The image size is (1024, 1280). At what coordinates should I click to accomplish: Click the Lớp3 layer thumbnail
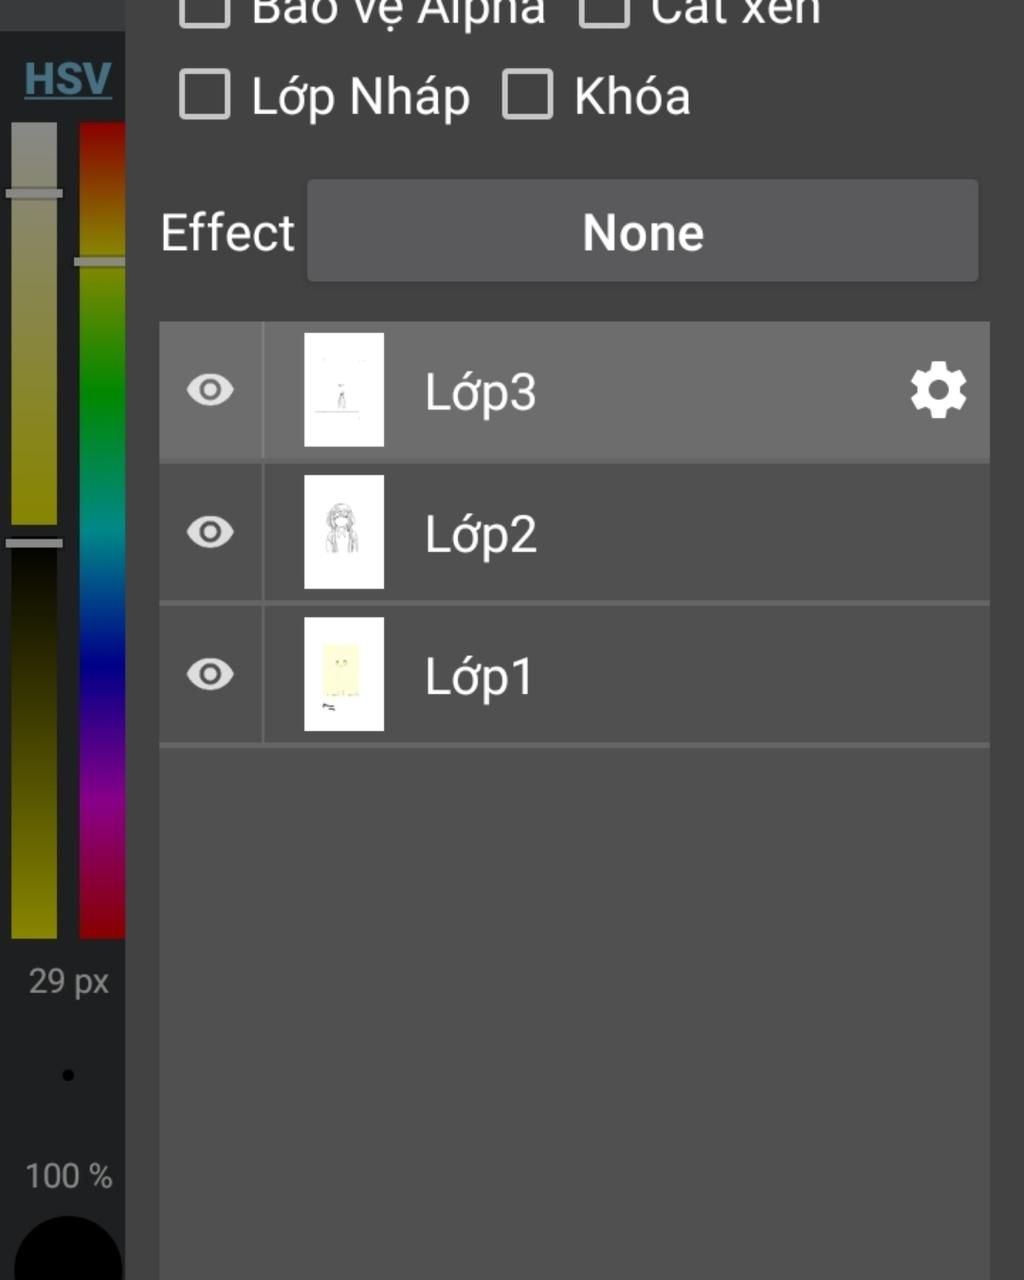tap(344, 390)
